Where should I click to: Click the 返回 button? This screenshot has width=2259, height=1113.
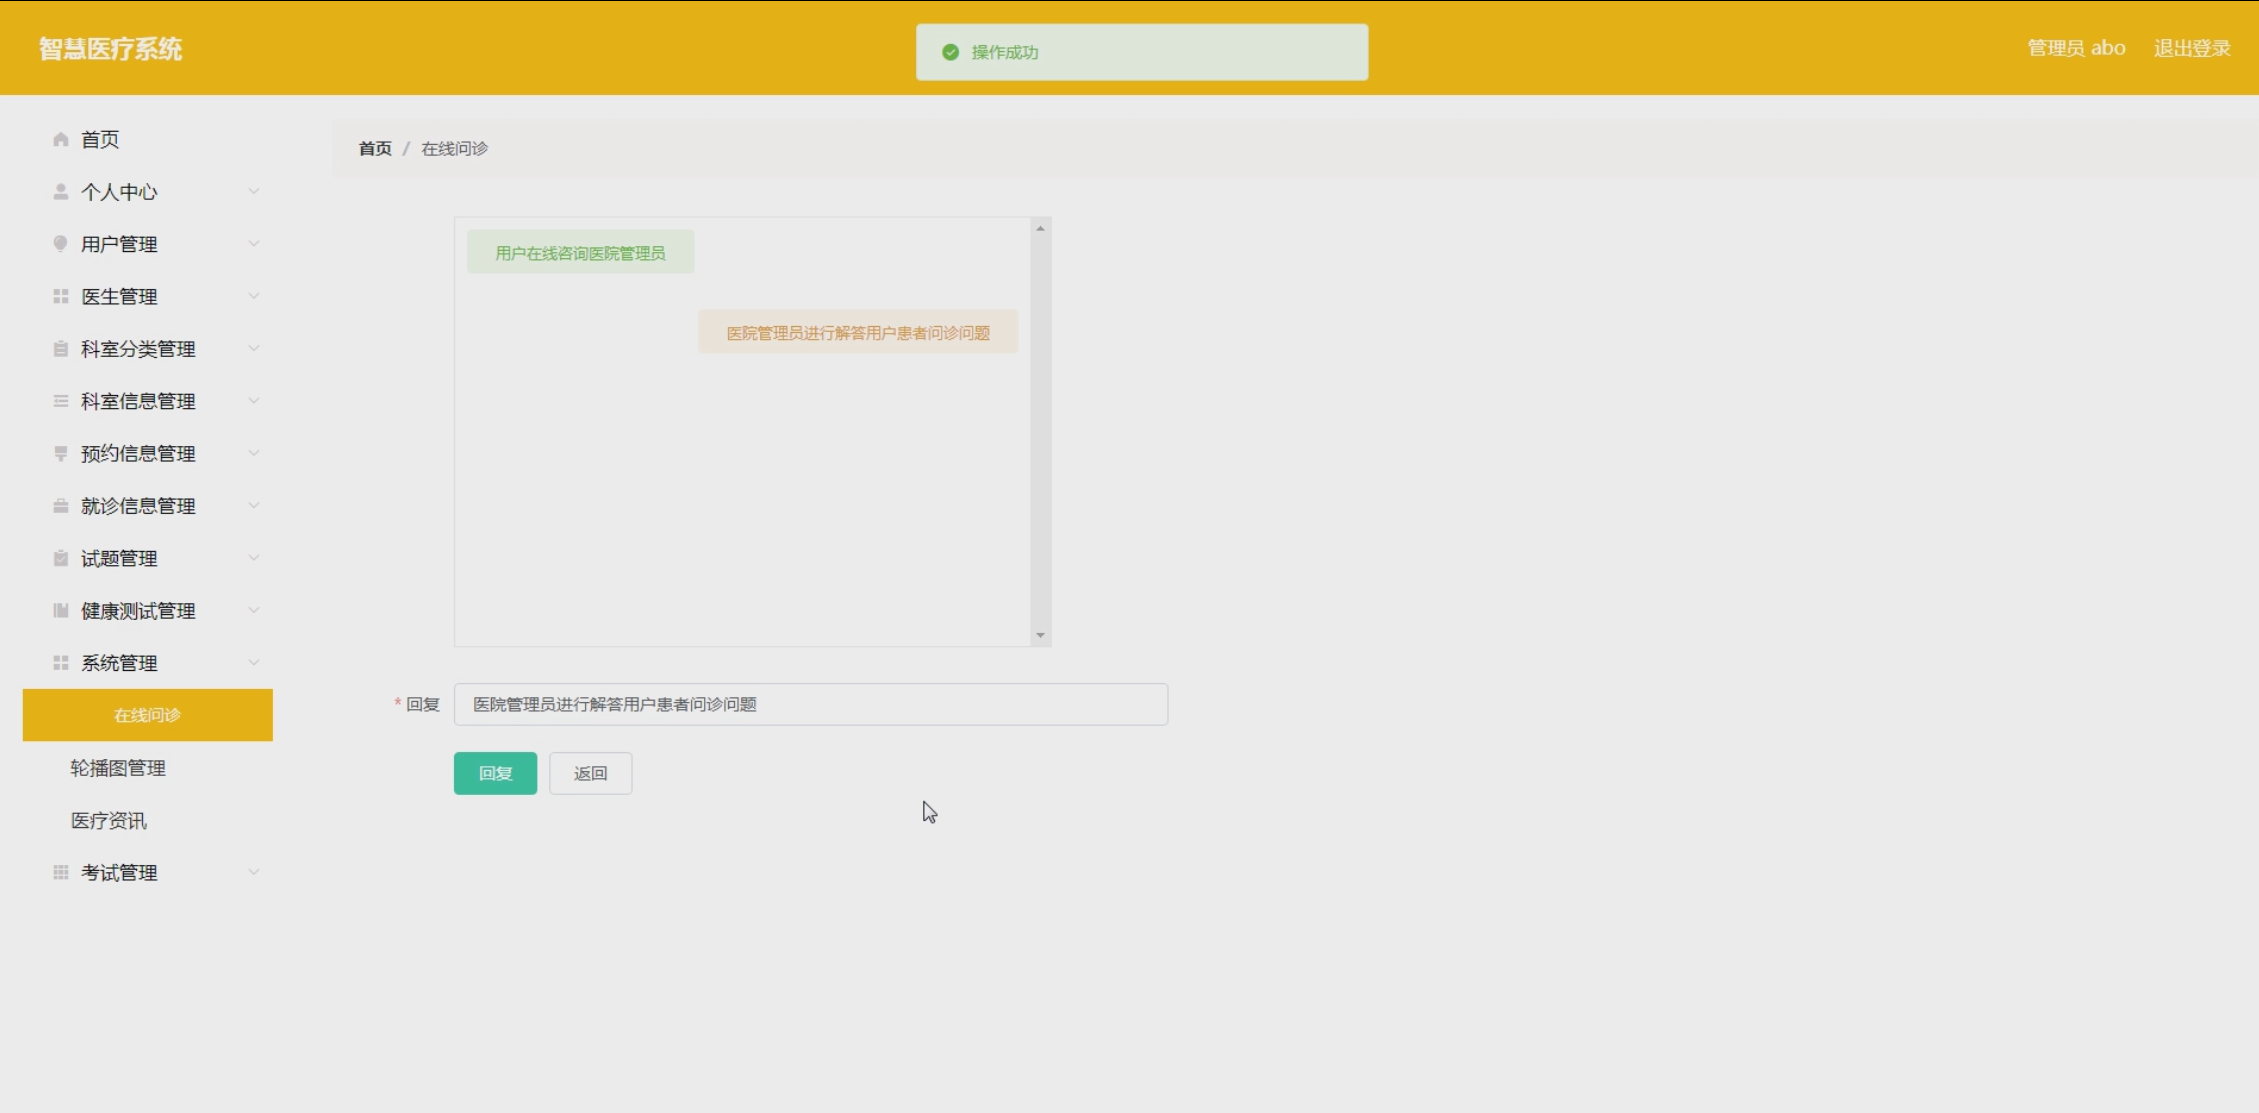coord(590,773)
